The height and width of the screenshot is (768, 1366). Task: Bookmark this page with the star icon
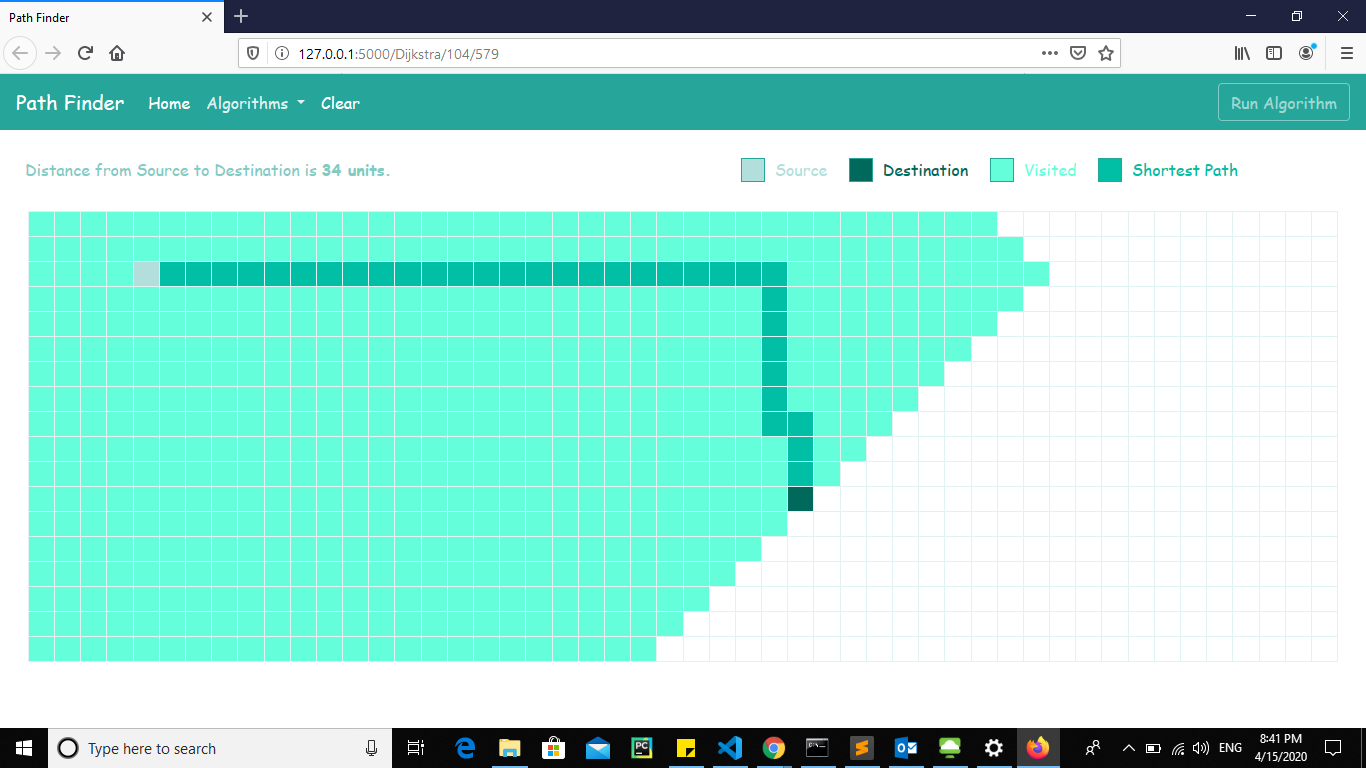click(1105, 53)
